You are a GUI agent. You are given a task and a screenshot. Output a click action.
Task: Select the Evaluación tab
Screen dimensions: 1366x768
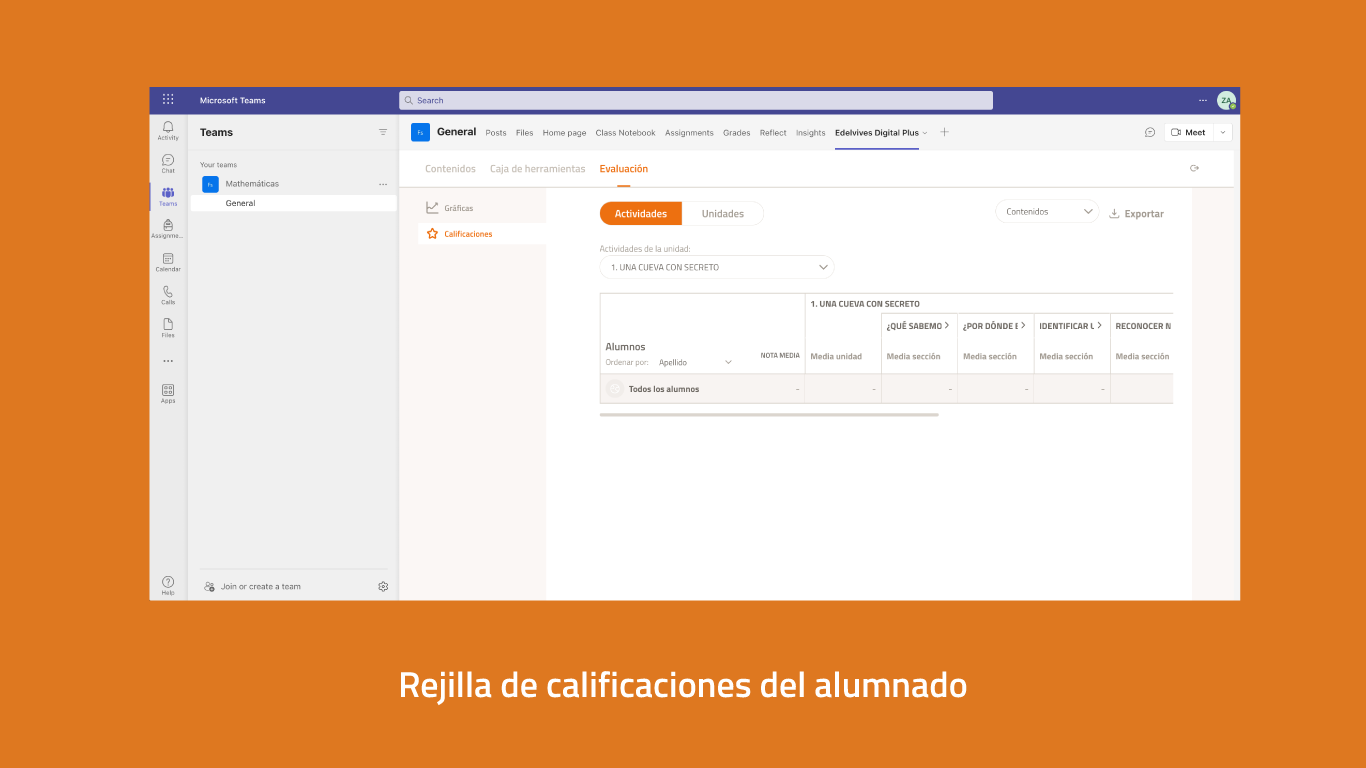tap(624, 169)
